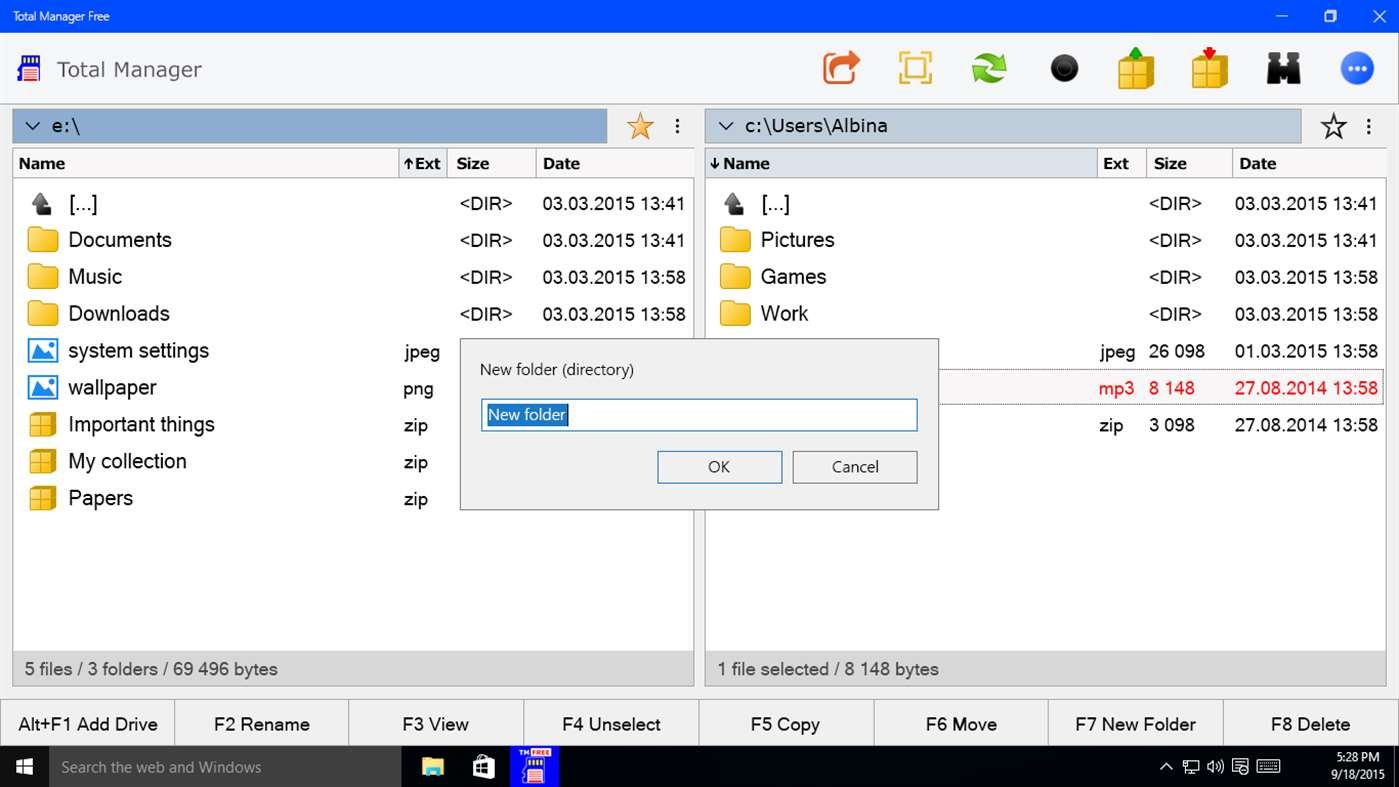The image size is (1399, 787).
Task: Sort left panel by Size column
Action: [x=492, y=164]
